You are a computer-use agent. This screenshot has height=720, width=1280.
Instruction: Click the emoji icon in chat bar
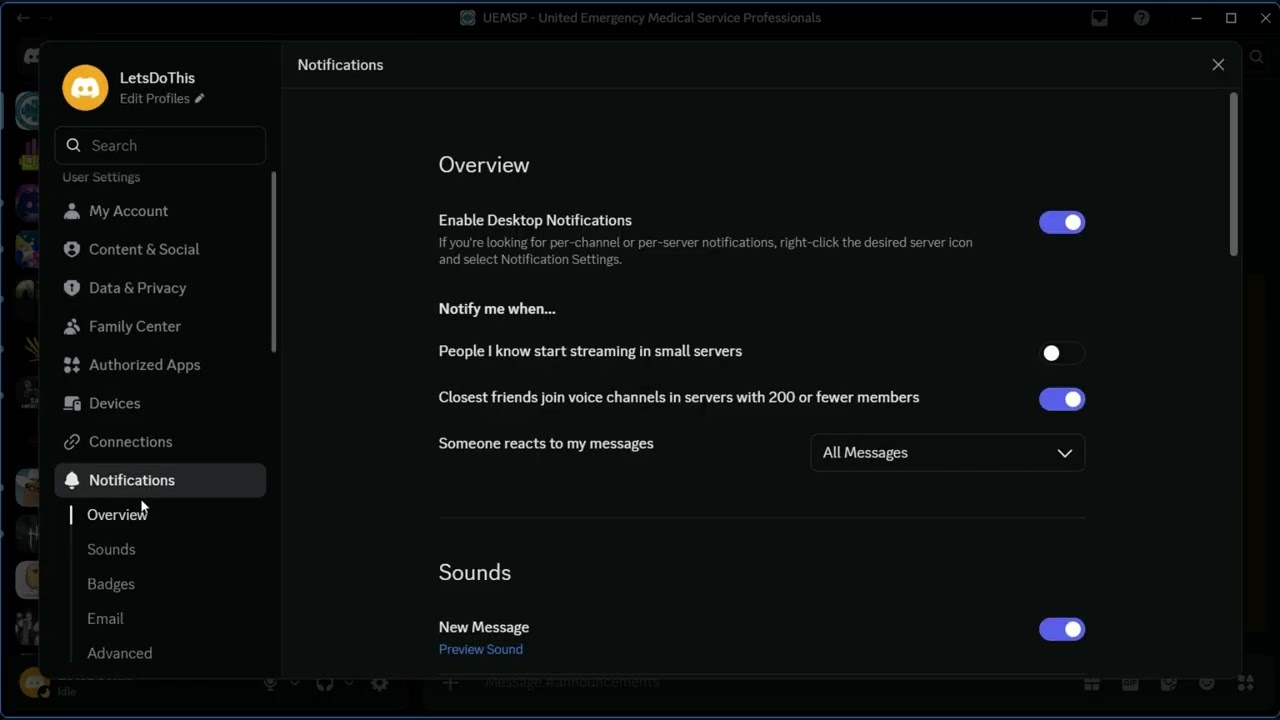pos(1207,683)
